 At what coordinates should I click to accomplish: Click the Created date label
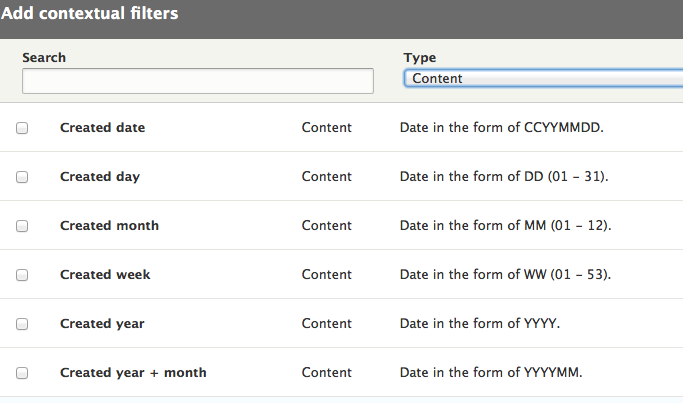[102, 128]
